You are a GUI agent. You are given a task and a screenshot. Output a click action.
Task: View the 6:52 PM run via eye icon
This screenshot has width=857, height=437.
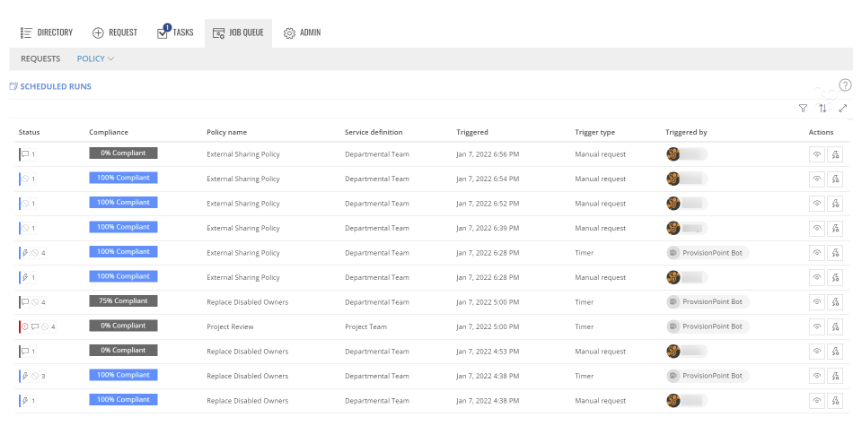(x=817, y=204)
